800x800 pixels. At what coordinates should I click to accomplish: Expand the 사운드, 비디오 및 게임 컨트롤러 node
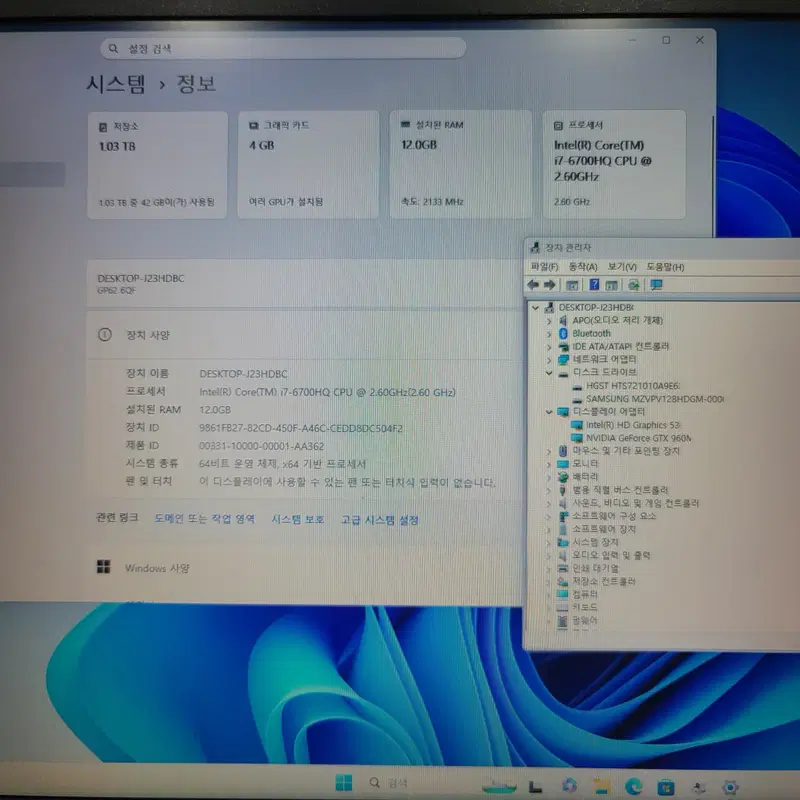pyautogui.click(x=549, y=504)
